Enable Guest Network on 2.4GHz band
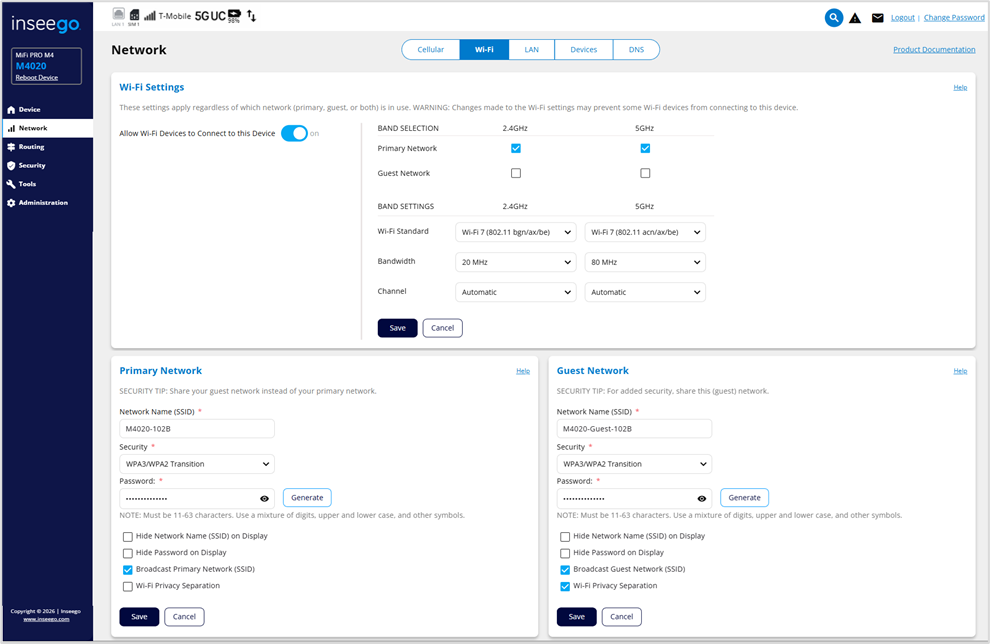This screenshot has width=990, height=644. tap(516, 173)
